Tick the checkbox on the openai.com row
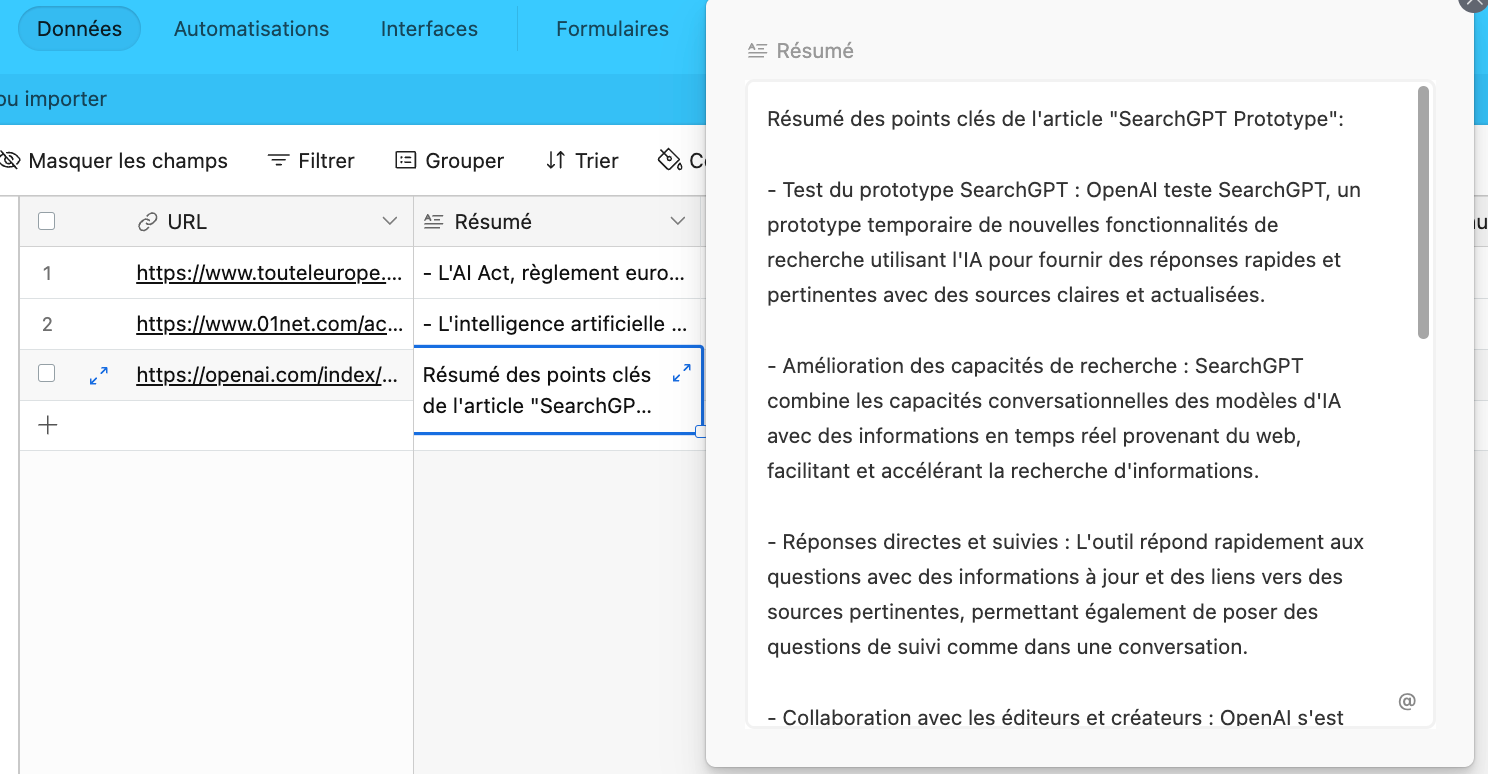This screenshot has height=774, width=1488. (x=46, y=374)
